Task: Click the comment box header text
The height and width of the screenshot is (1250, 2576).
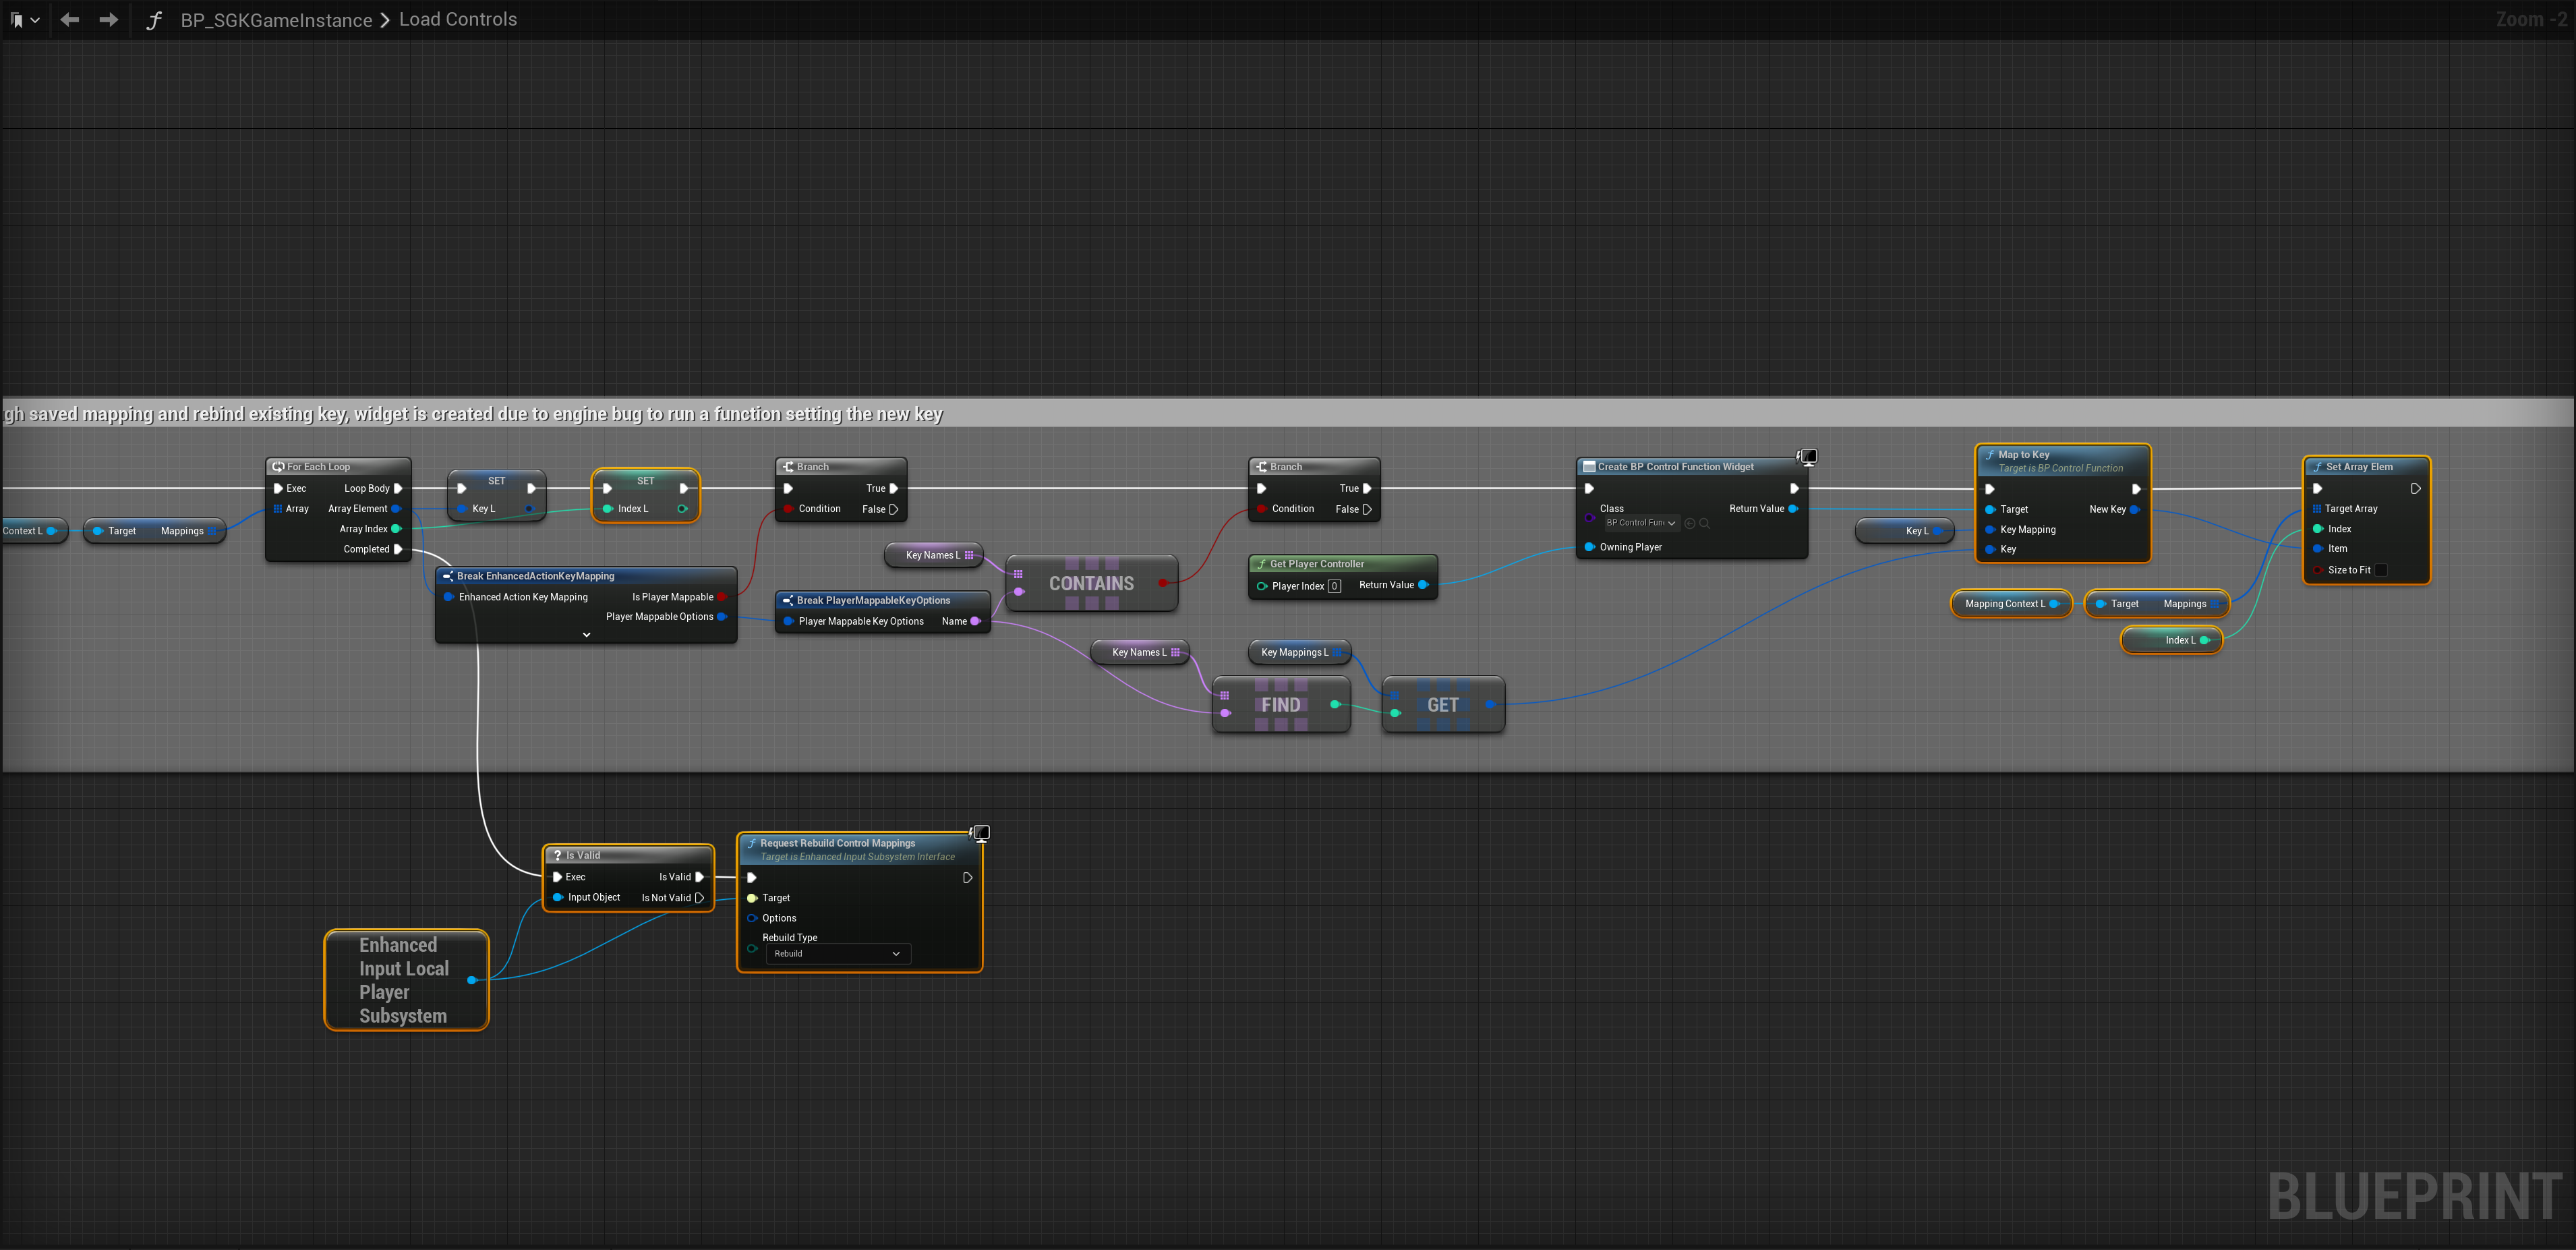Action: click(x=474, y=414)
